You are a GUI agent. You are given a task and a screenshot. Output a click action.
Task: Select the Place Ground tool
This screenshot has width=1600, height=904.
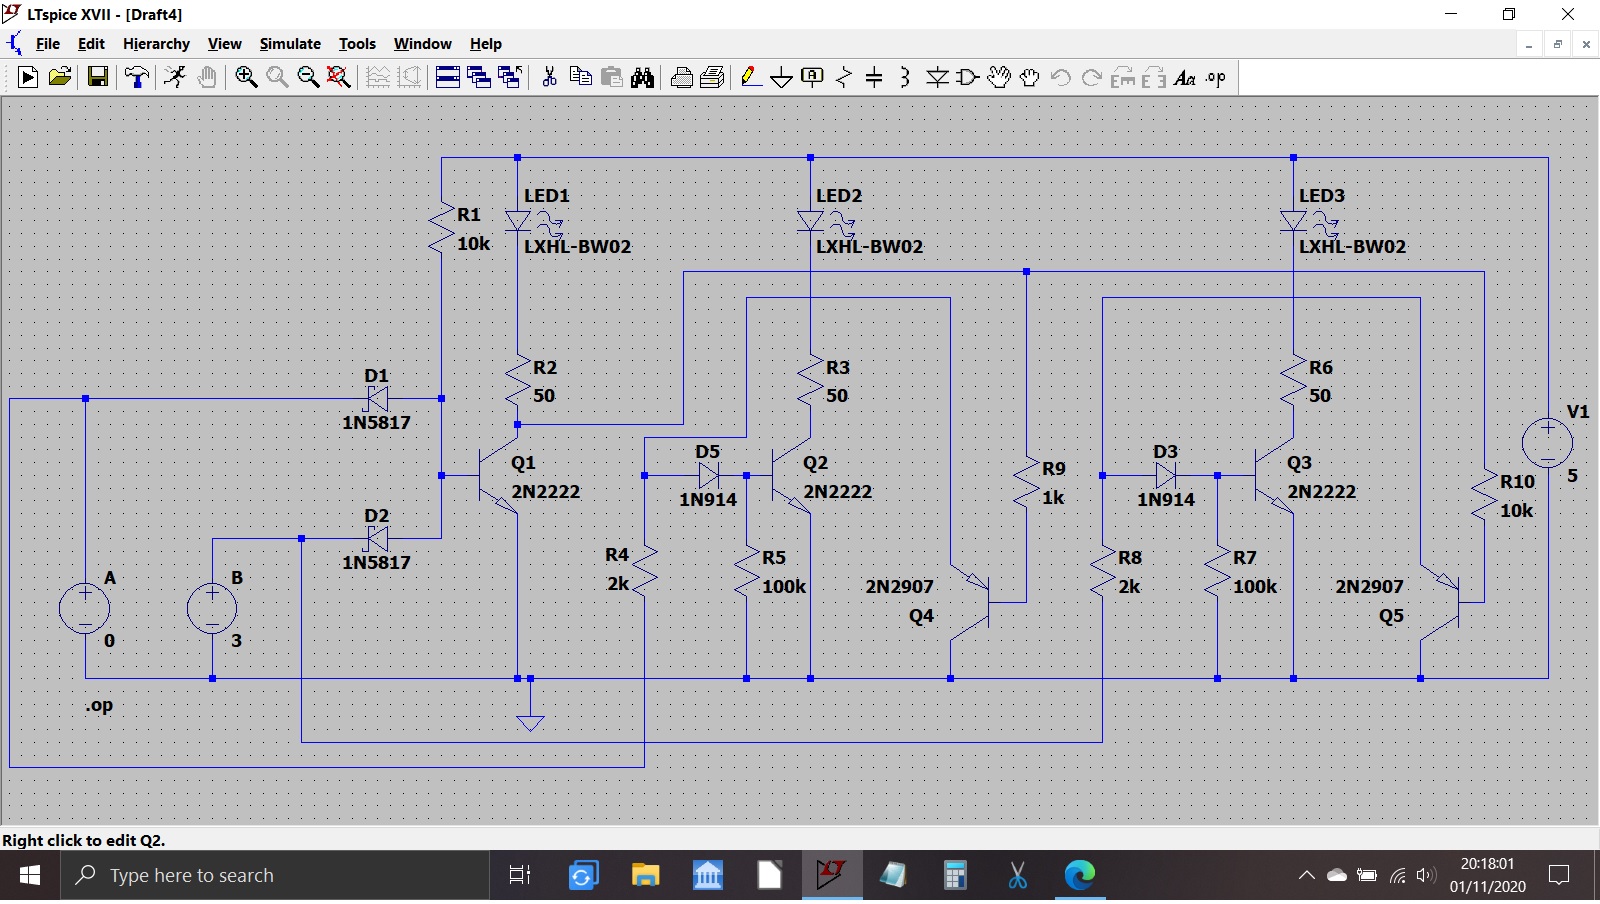[x=782, y=77]
